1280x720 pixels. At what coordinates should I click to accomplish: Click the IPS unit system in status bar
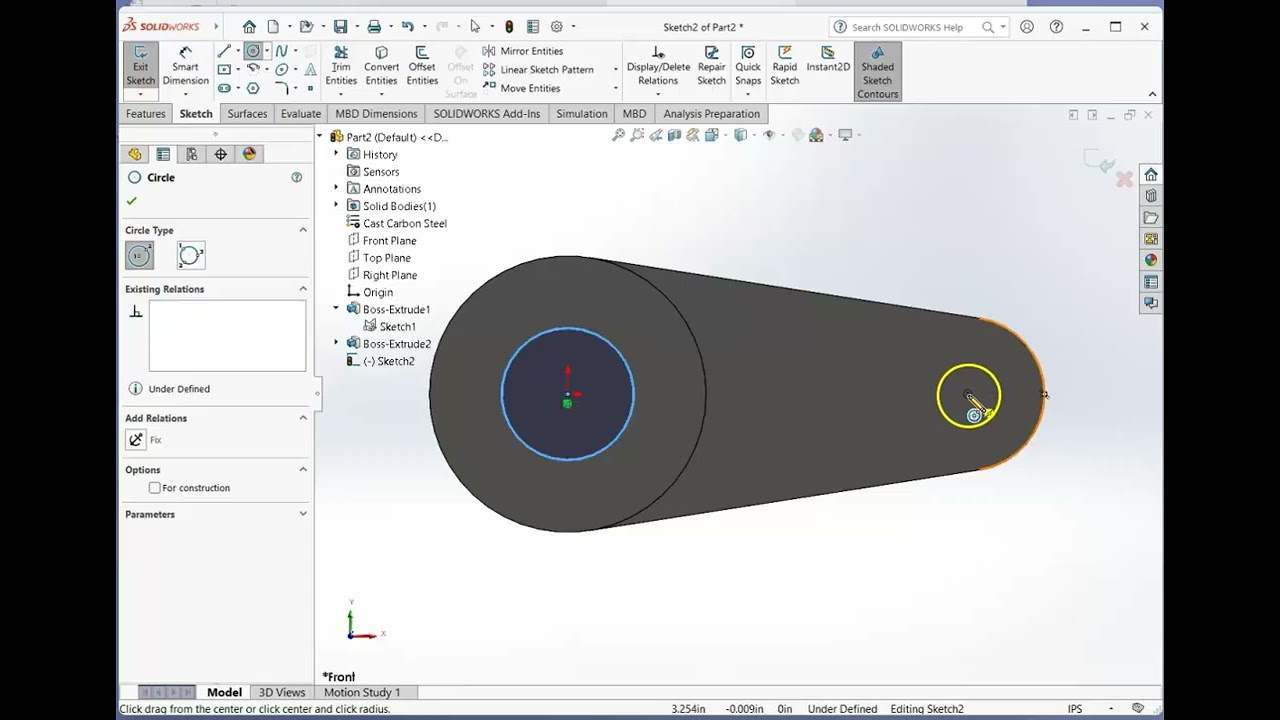[x=1075, y=709]
